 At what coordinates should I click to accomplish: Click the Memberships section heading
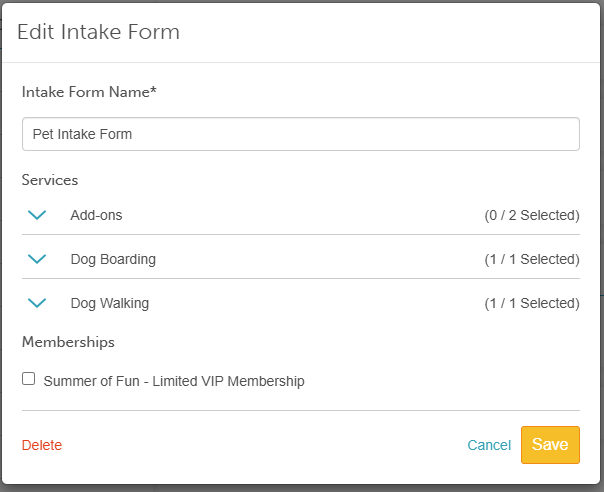68,342
